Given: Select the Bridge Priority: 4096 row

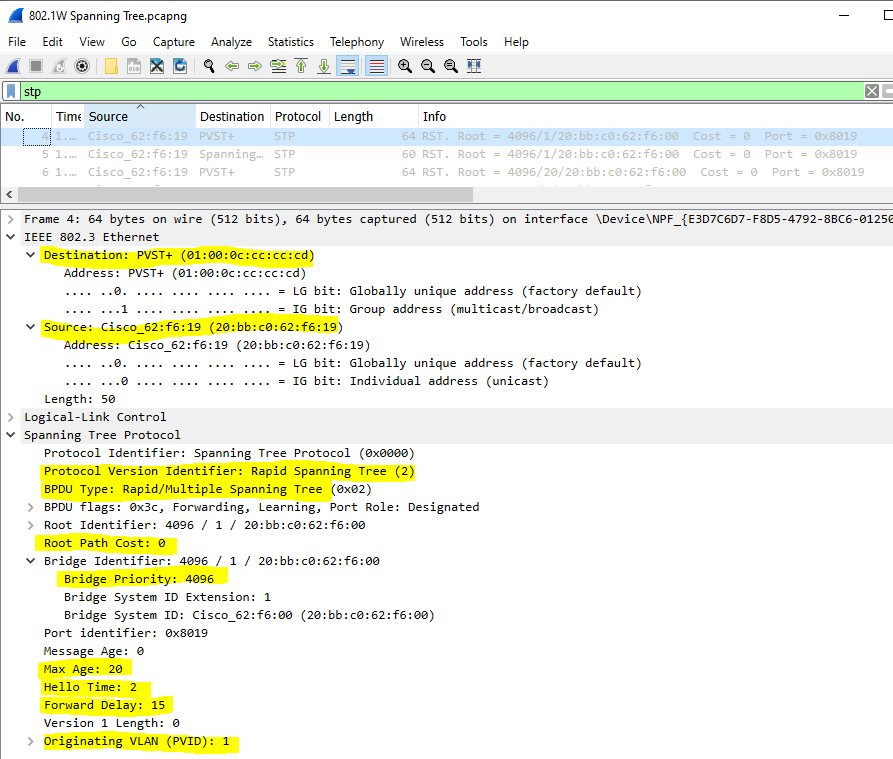Looking at the screenshot, I should [139, 579].
